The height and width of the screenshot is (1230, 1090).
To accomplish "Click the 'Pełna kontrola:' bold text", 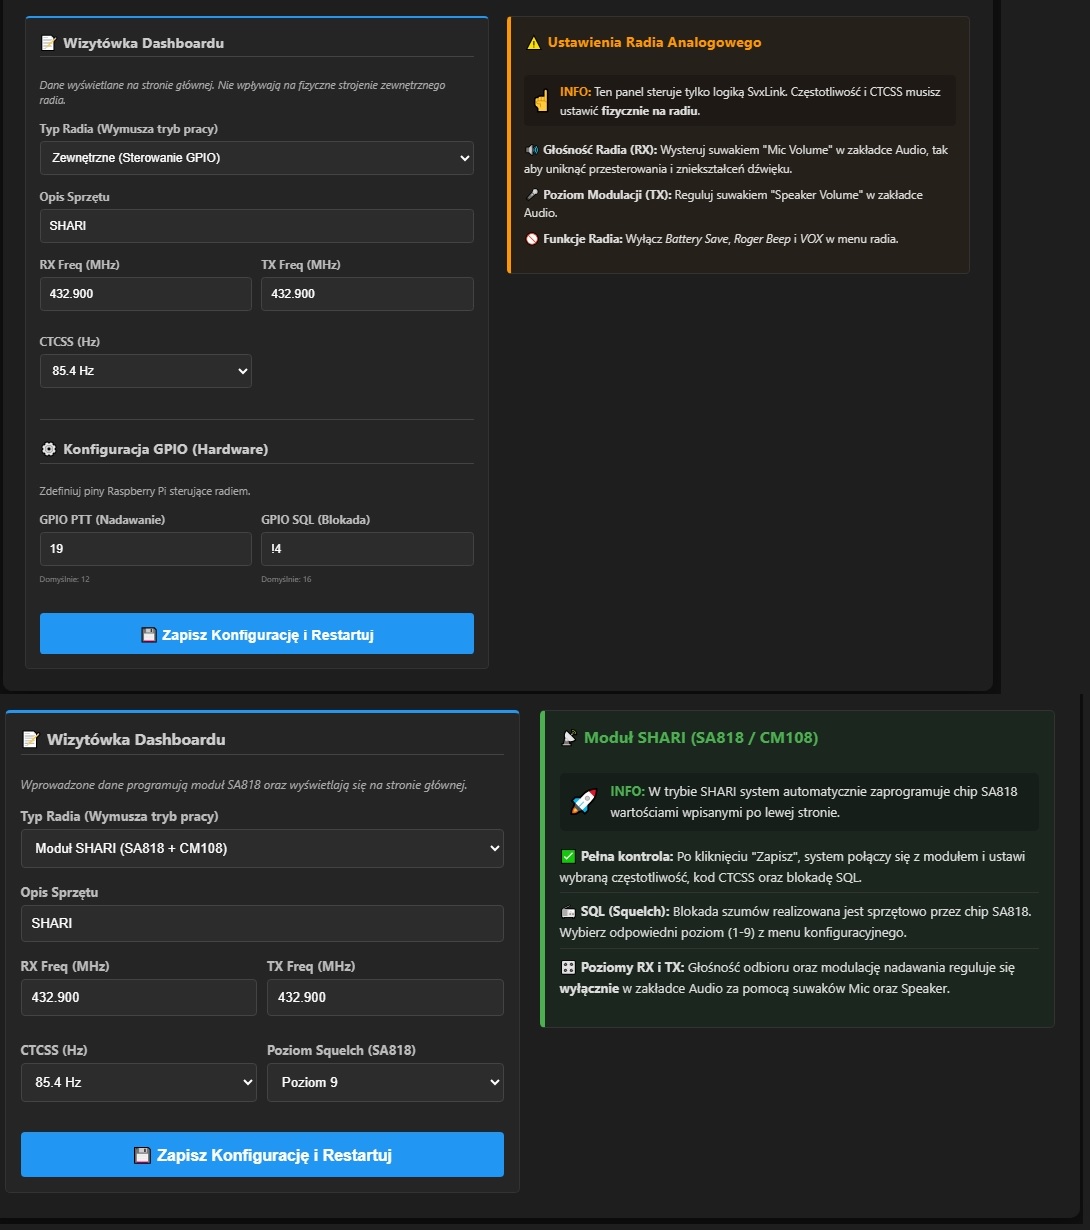I will tap(627, 857).
